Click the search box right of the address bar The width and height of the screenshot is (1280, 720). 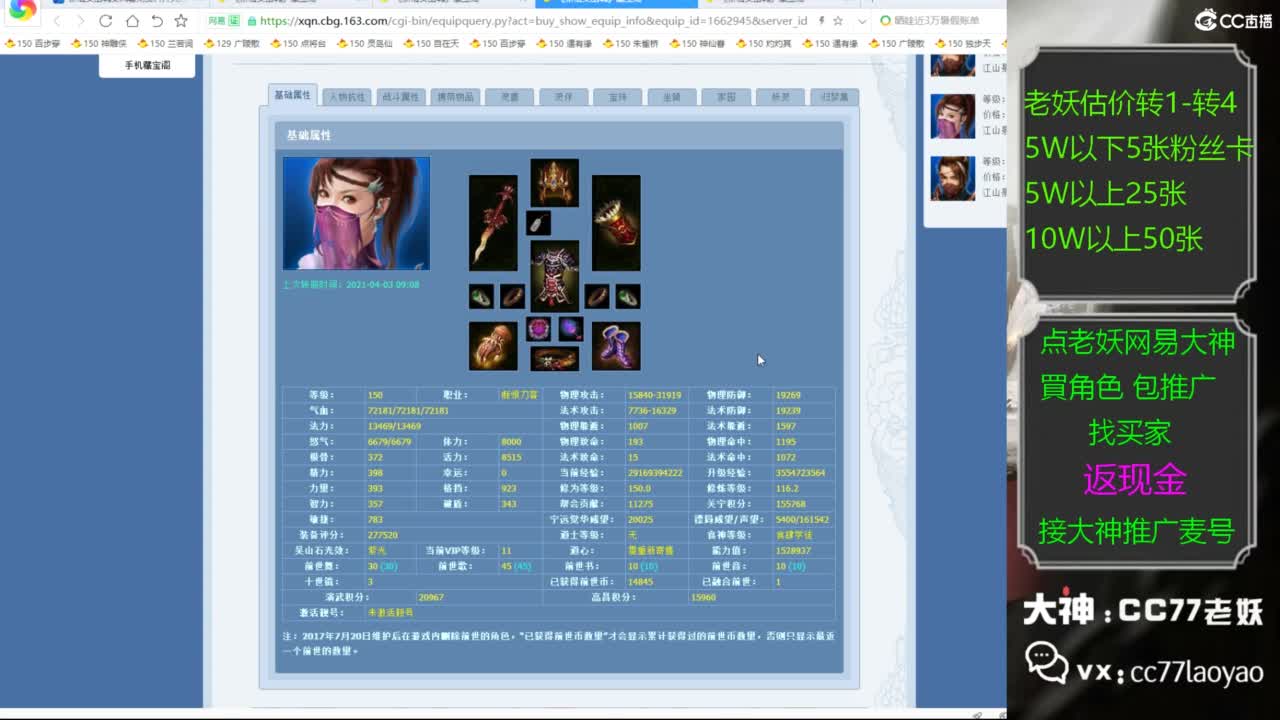(x=940, y=21)
